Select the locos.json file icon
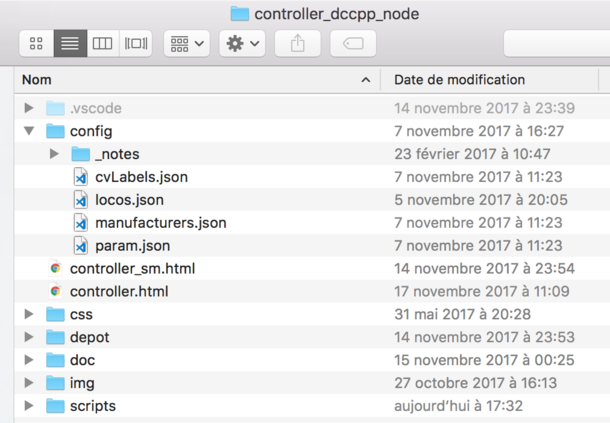This screenshot has height=423, width=610. coord(81,200)
